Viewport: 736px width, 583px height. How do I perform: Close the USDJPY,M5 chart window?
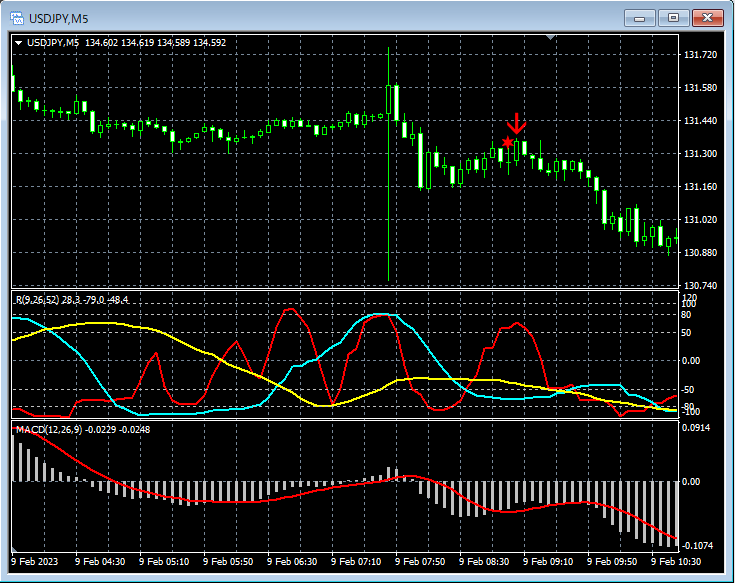tap(707, 18)
